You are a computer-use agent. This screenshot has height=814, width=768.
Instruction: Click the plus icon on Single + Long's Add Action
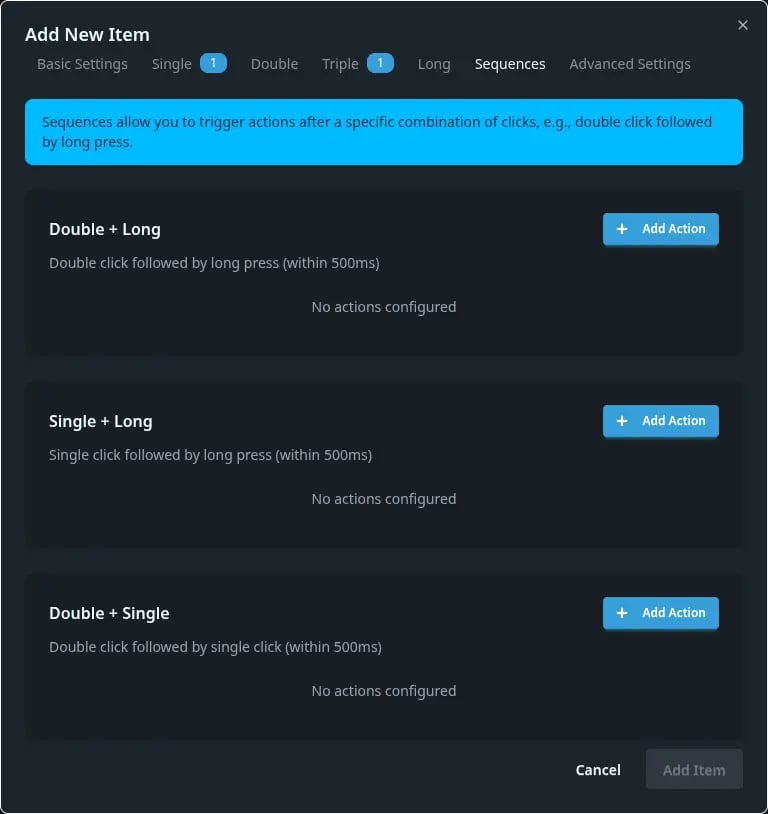pyautogui.click(x=621, y=421)
